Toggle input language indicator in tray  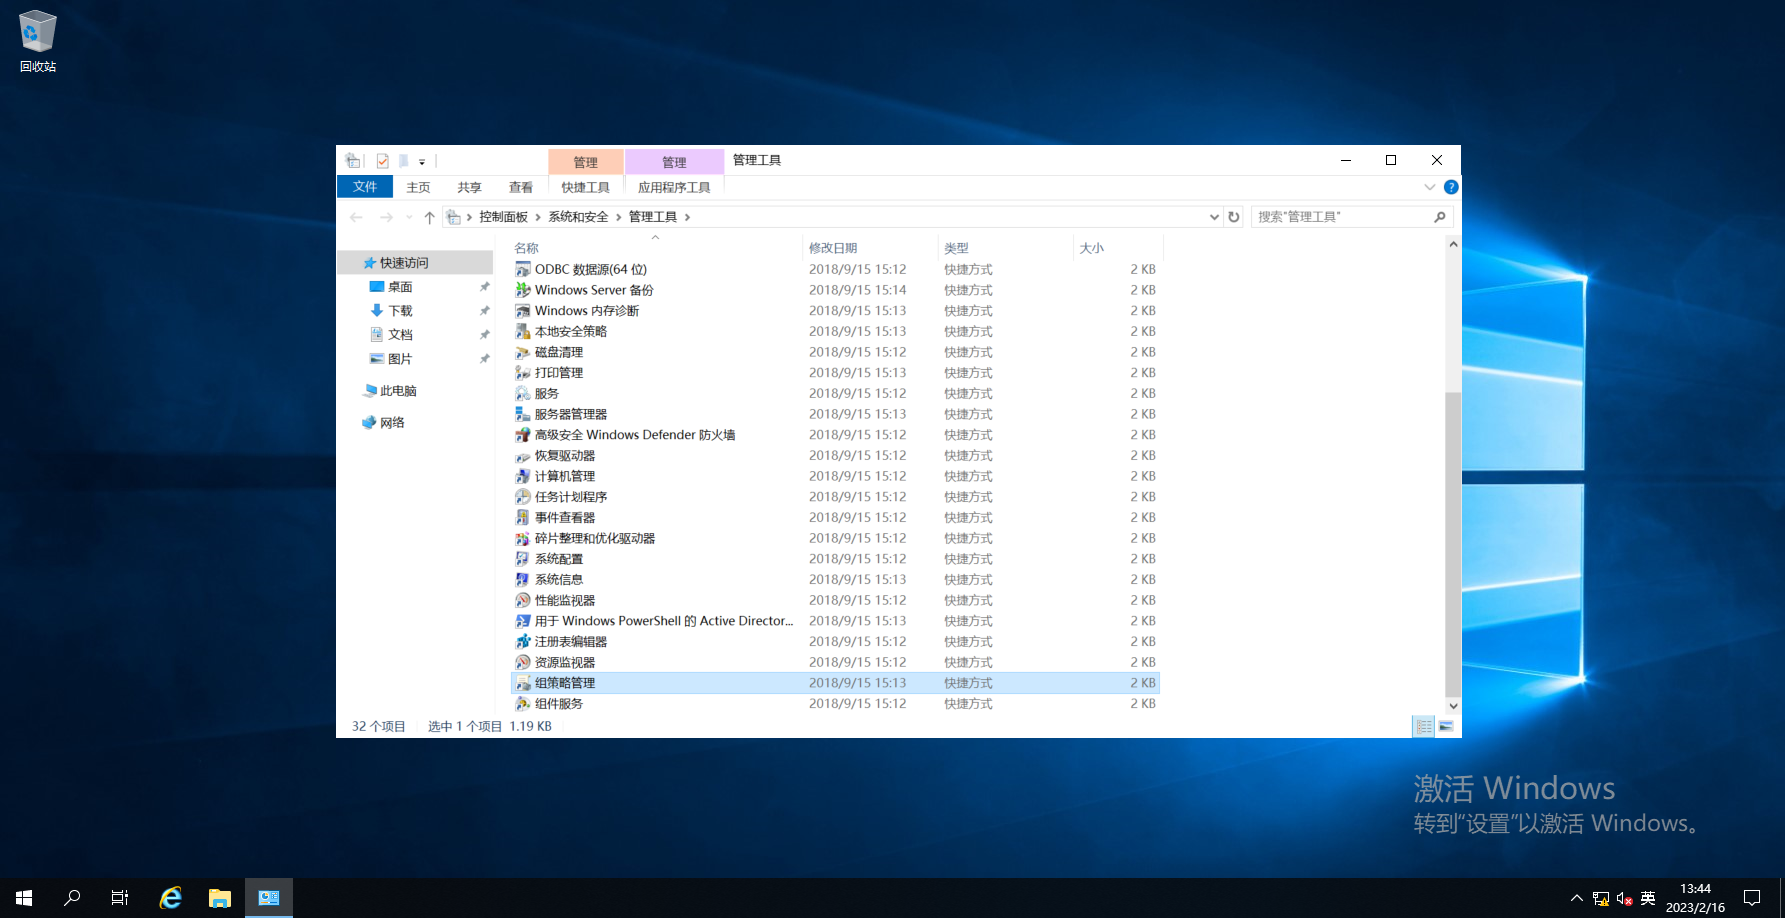click(1648, 898)
